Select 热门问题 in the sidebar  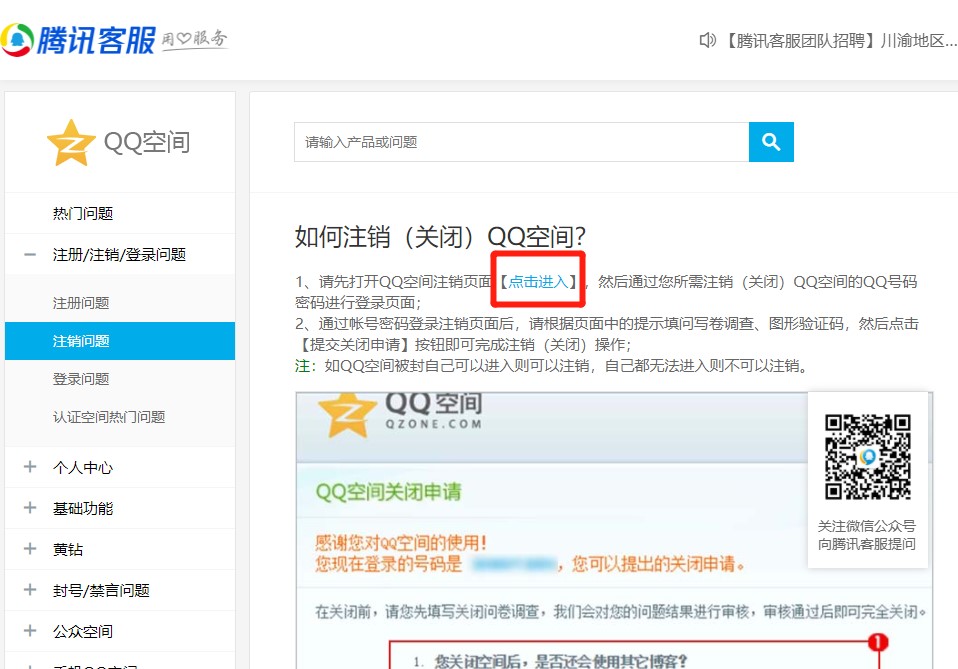(x=83, y=213)
